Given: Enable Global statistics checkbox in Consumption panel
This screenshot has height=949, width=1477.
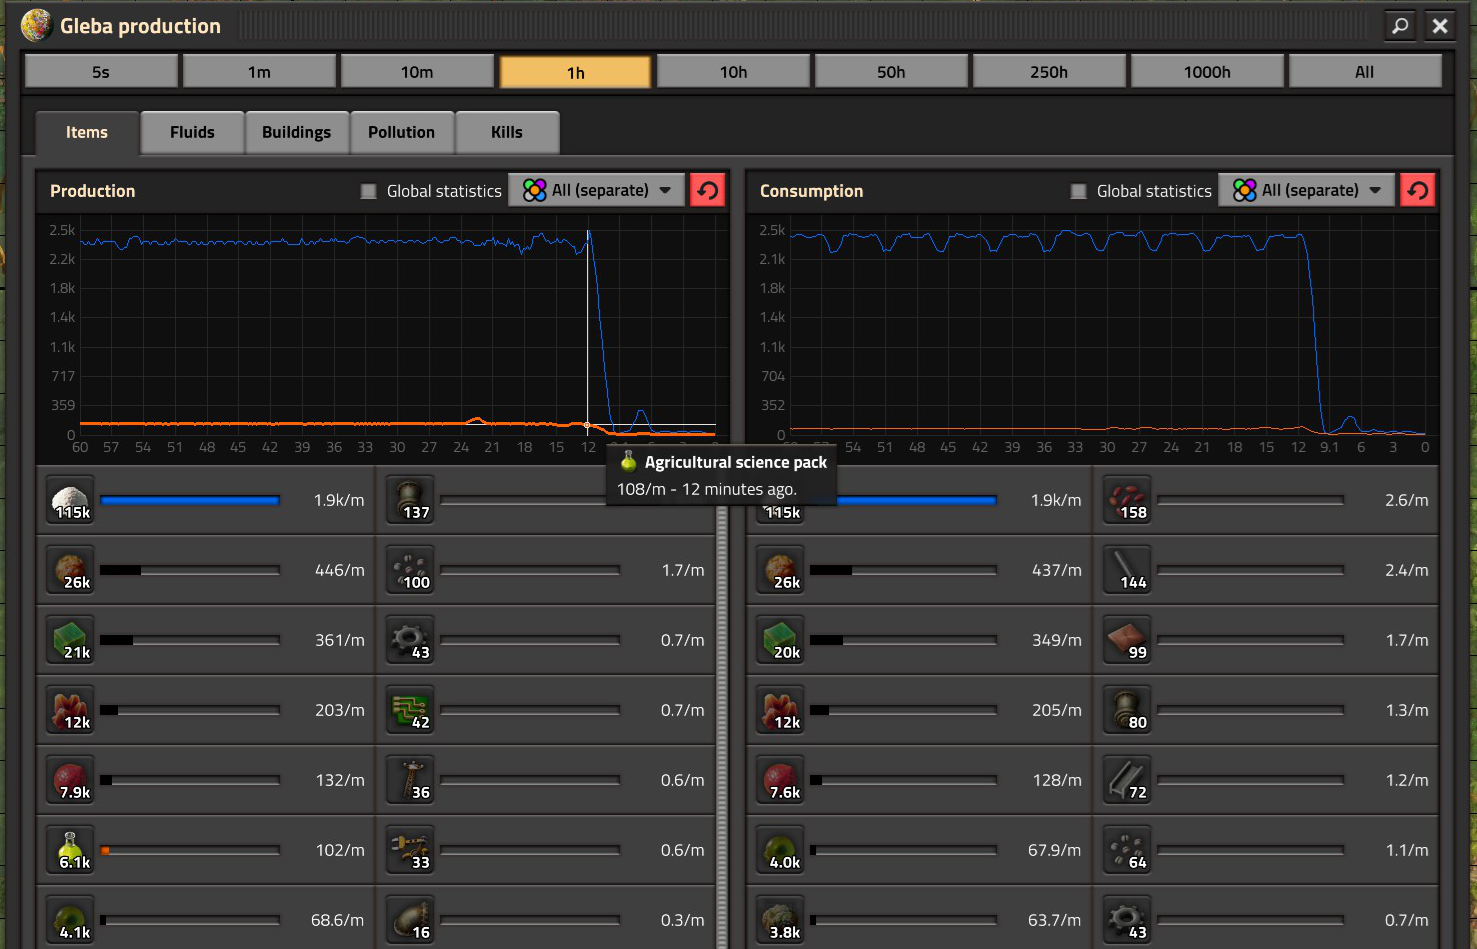Looking at the screenshot, I should point(1078,191).
